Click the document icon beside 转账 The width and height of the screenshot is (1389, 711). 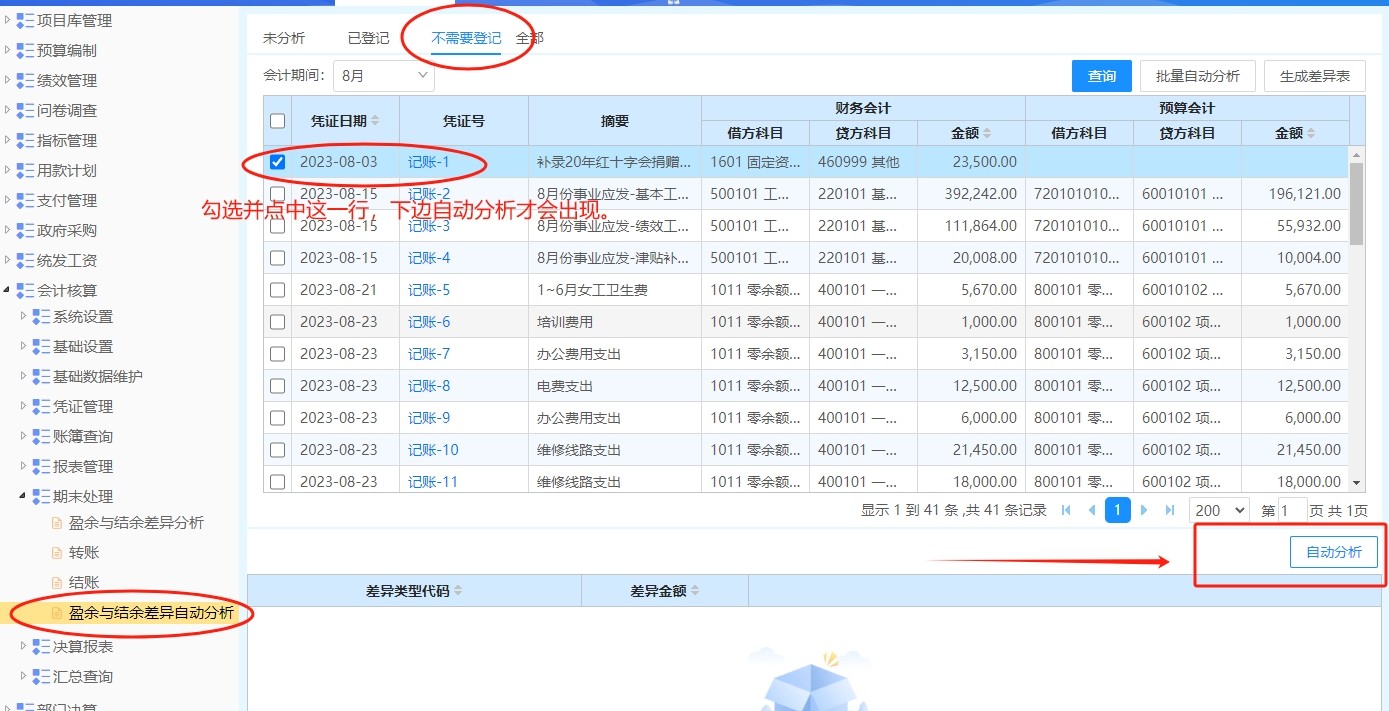[57, 553]
